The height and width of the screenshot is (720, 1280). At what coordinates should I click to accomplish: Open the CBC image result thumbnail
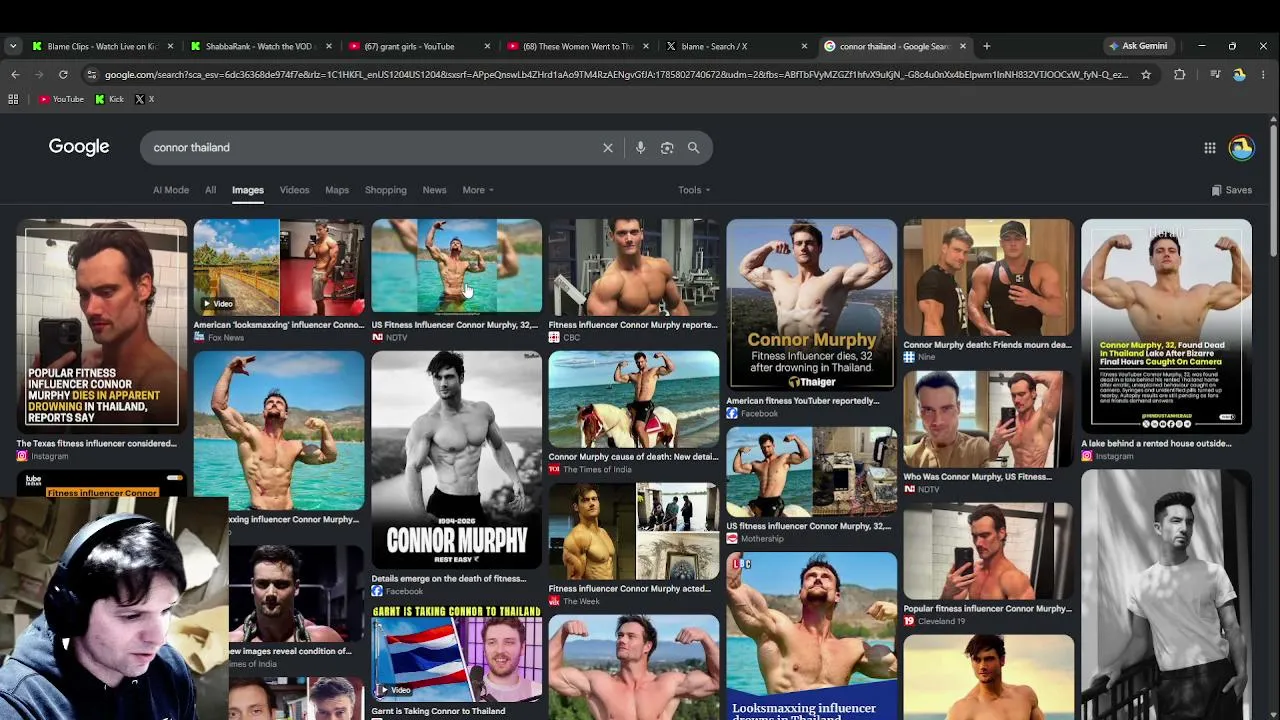634,267
